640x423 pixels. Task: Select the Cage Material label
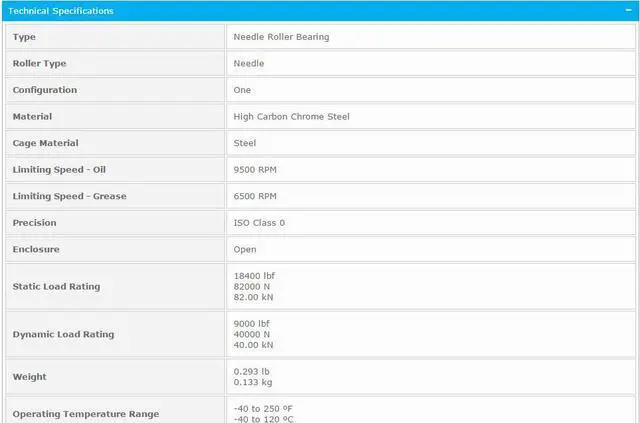tap(45, 143)
